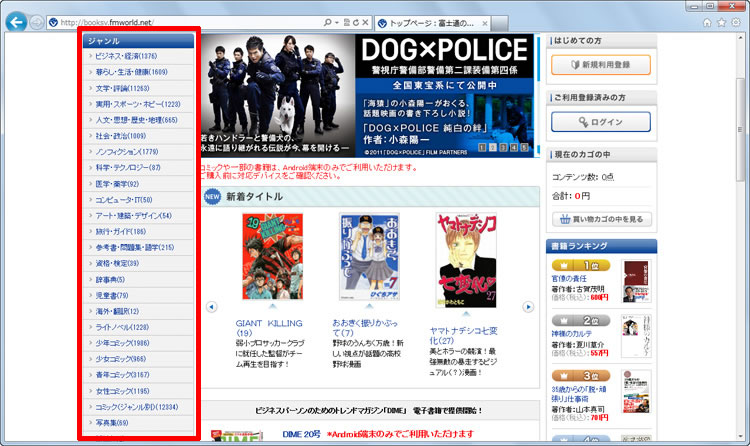
Task: Close the トップページ tab using its X
Action: pos(485,23)
